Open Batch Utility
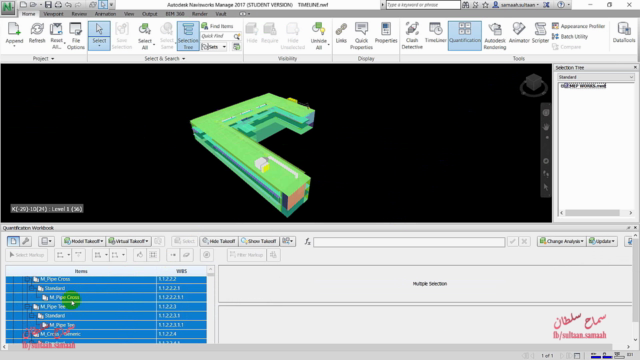The height and width of the screenshot is (360, 640). pos(570,36)
